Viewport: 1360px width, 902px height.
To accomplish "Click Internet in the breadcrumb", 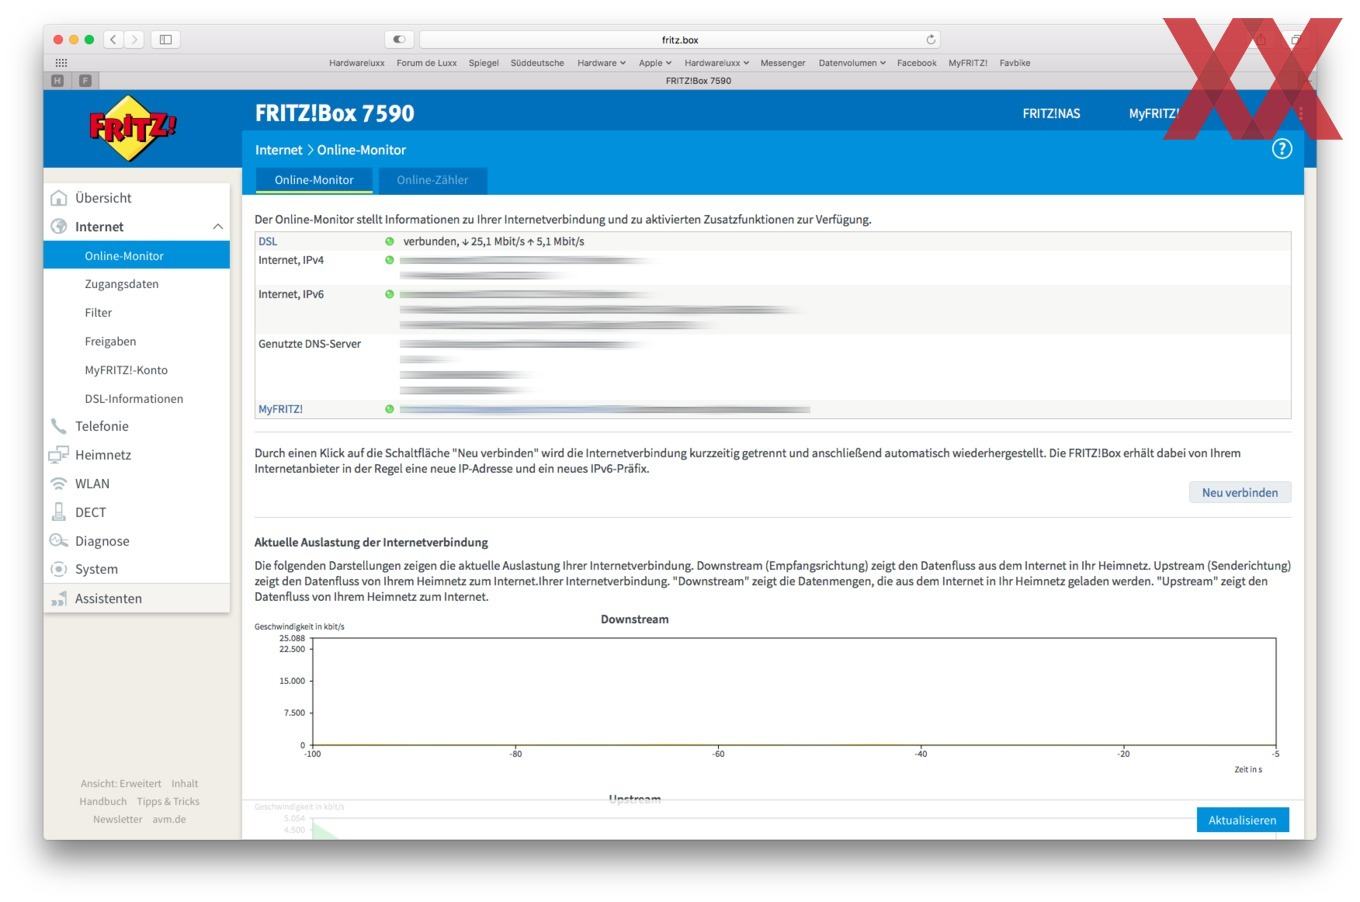I will point(278,150).
